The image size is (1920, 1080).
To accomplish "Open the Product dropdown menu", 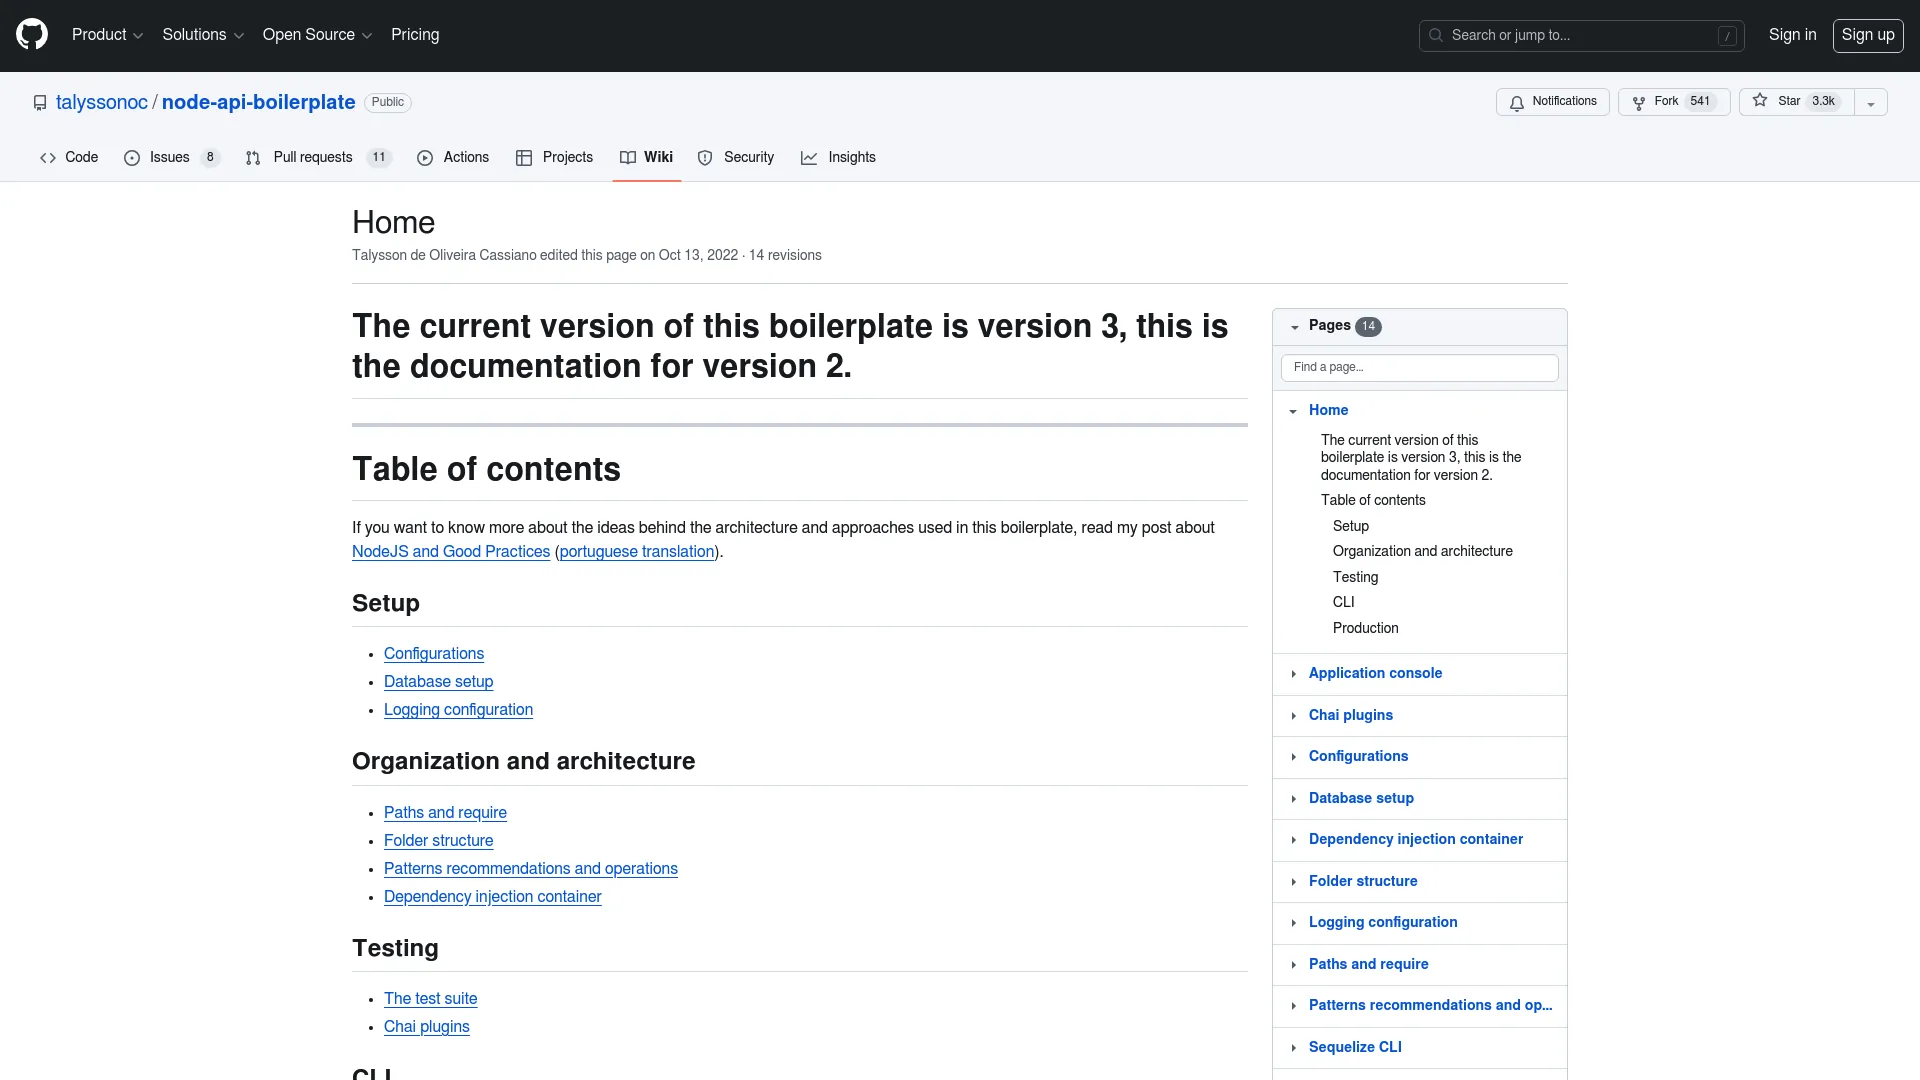I will (107, 35).
